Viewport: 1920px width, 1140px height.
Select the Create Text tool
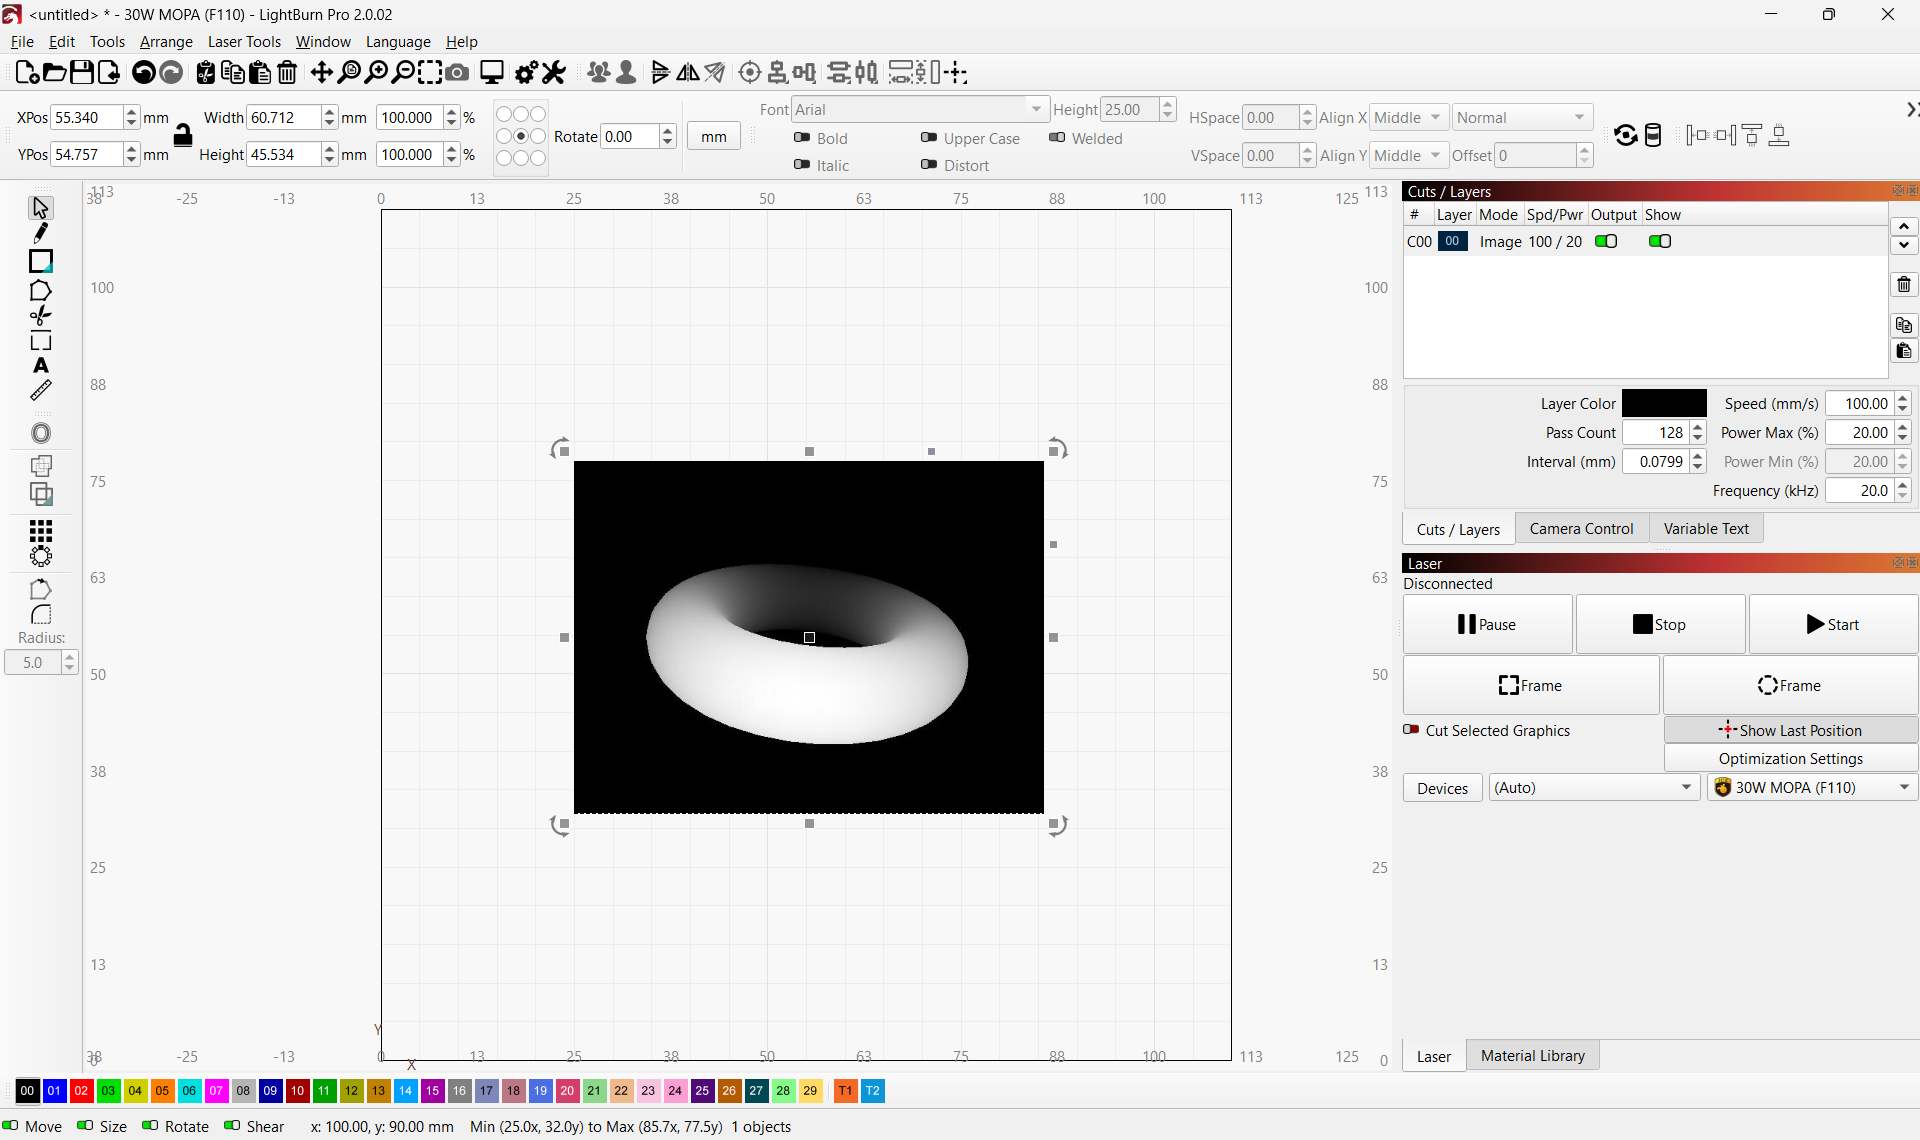tap(41, 366)
